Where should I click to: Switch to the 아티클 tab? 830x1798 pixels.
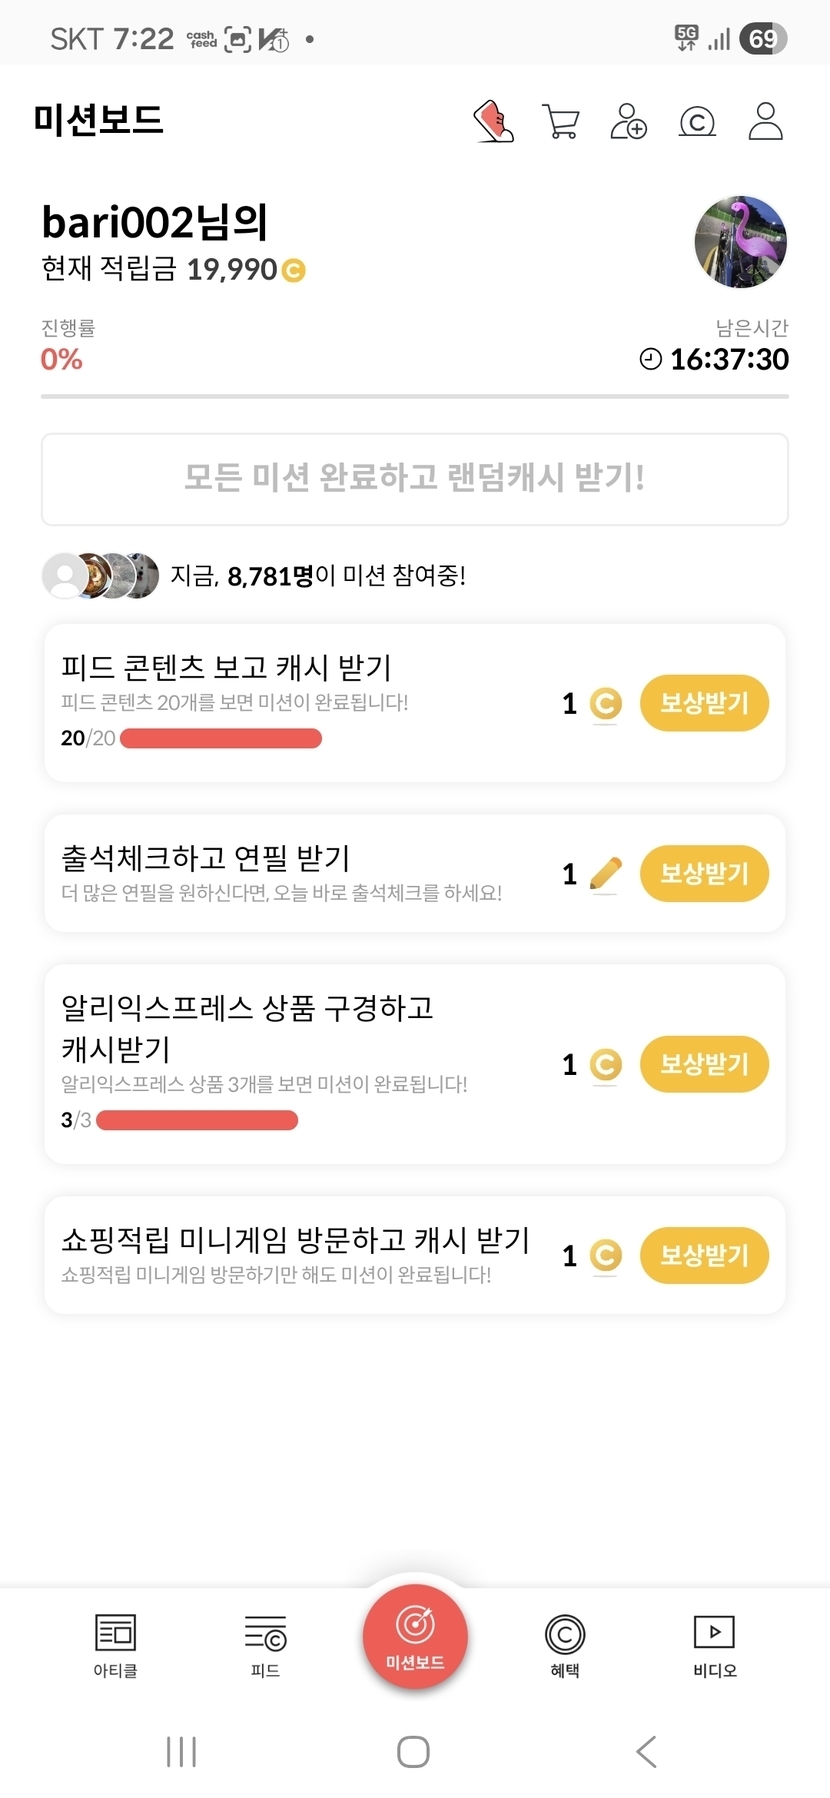coord(115,1645)
